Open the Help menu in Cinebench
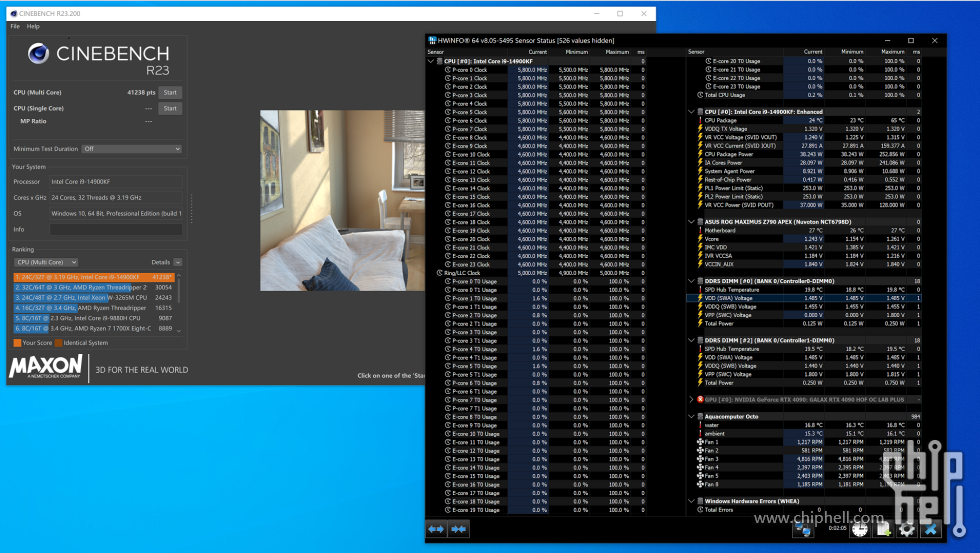980x553 pixels. coord(33,26)
